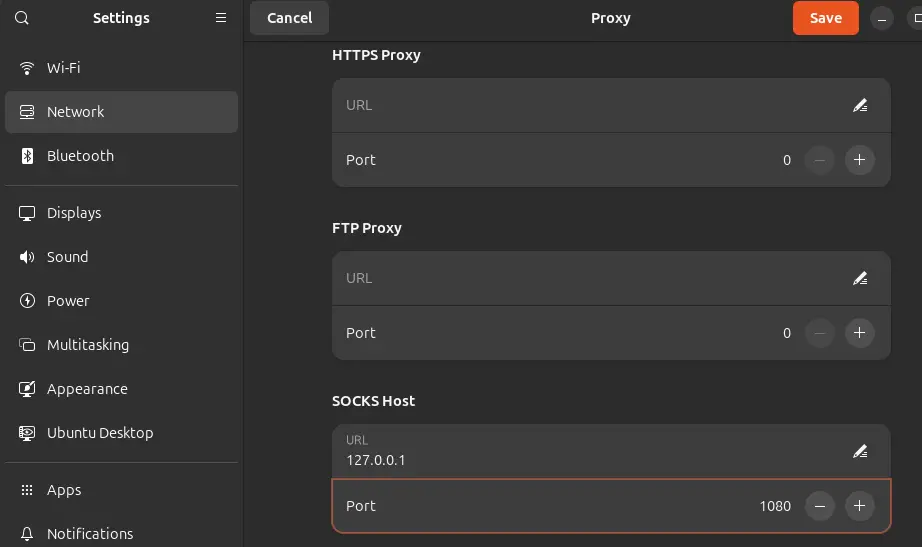The height and width of the screenshot is (547, 922).
Task: Click the FTP Proxy port value 0
Action: (787, 333)
